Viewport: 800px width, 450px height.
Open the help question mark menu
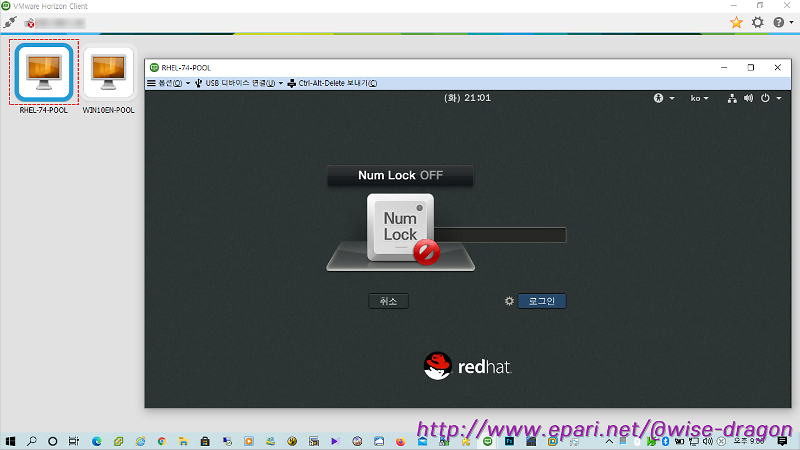(x=779, y=22)
